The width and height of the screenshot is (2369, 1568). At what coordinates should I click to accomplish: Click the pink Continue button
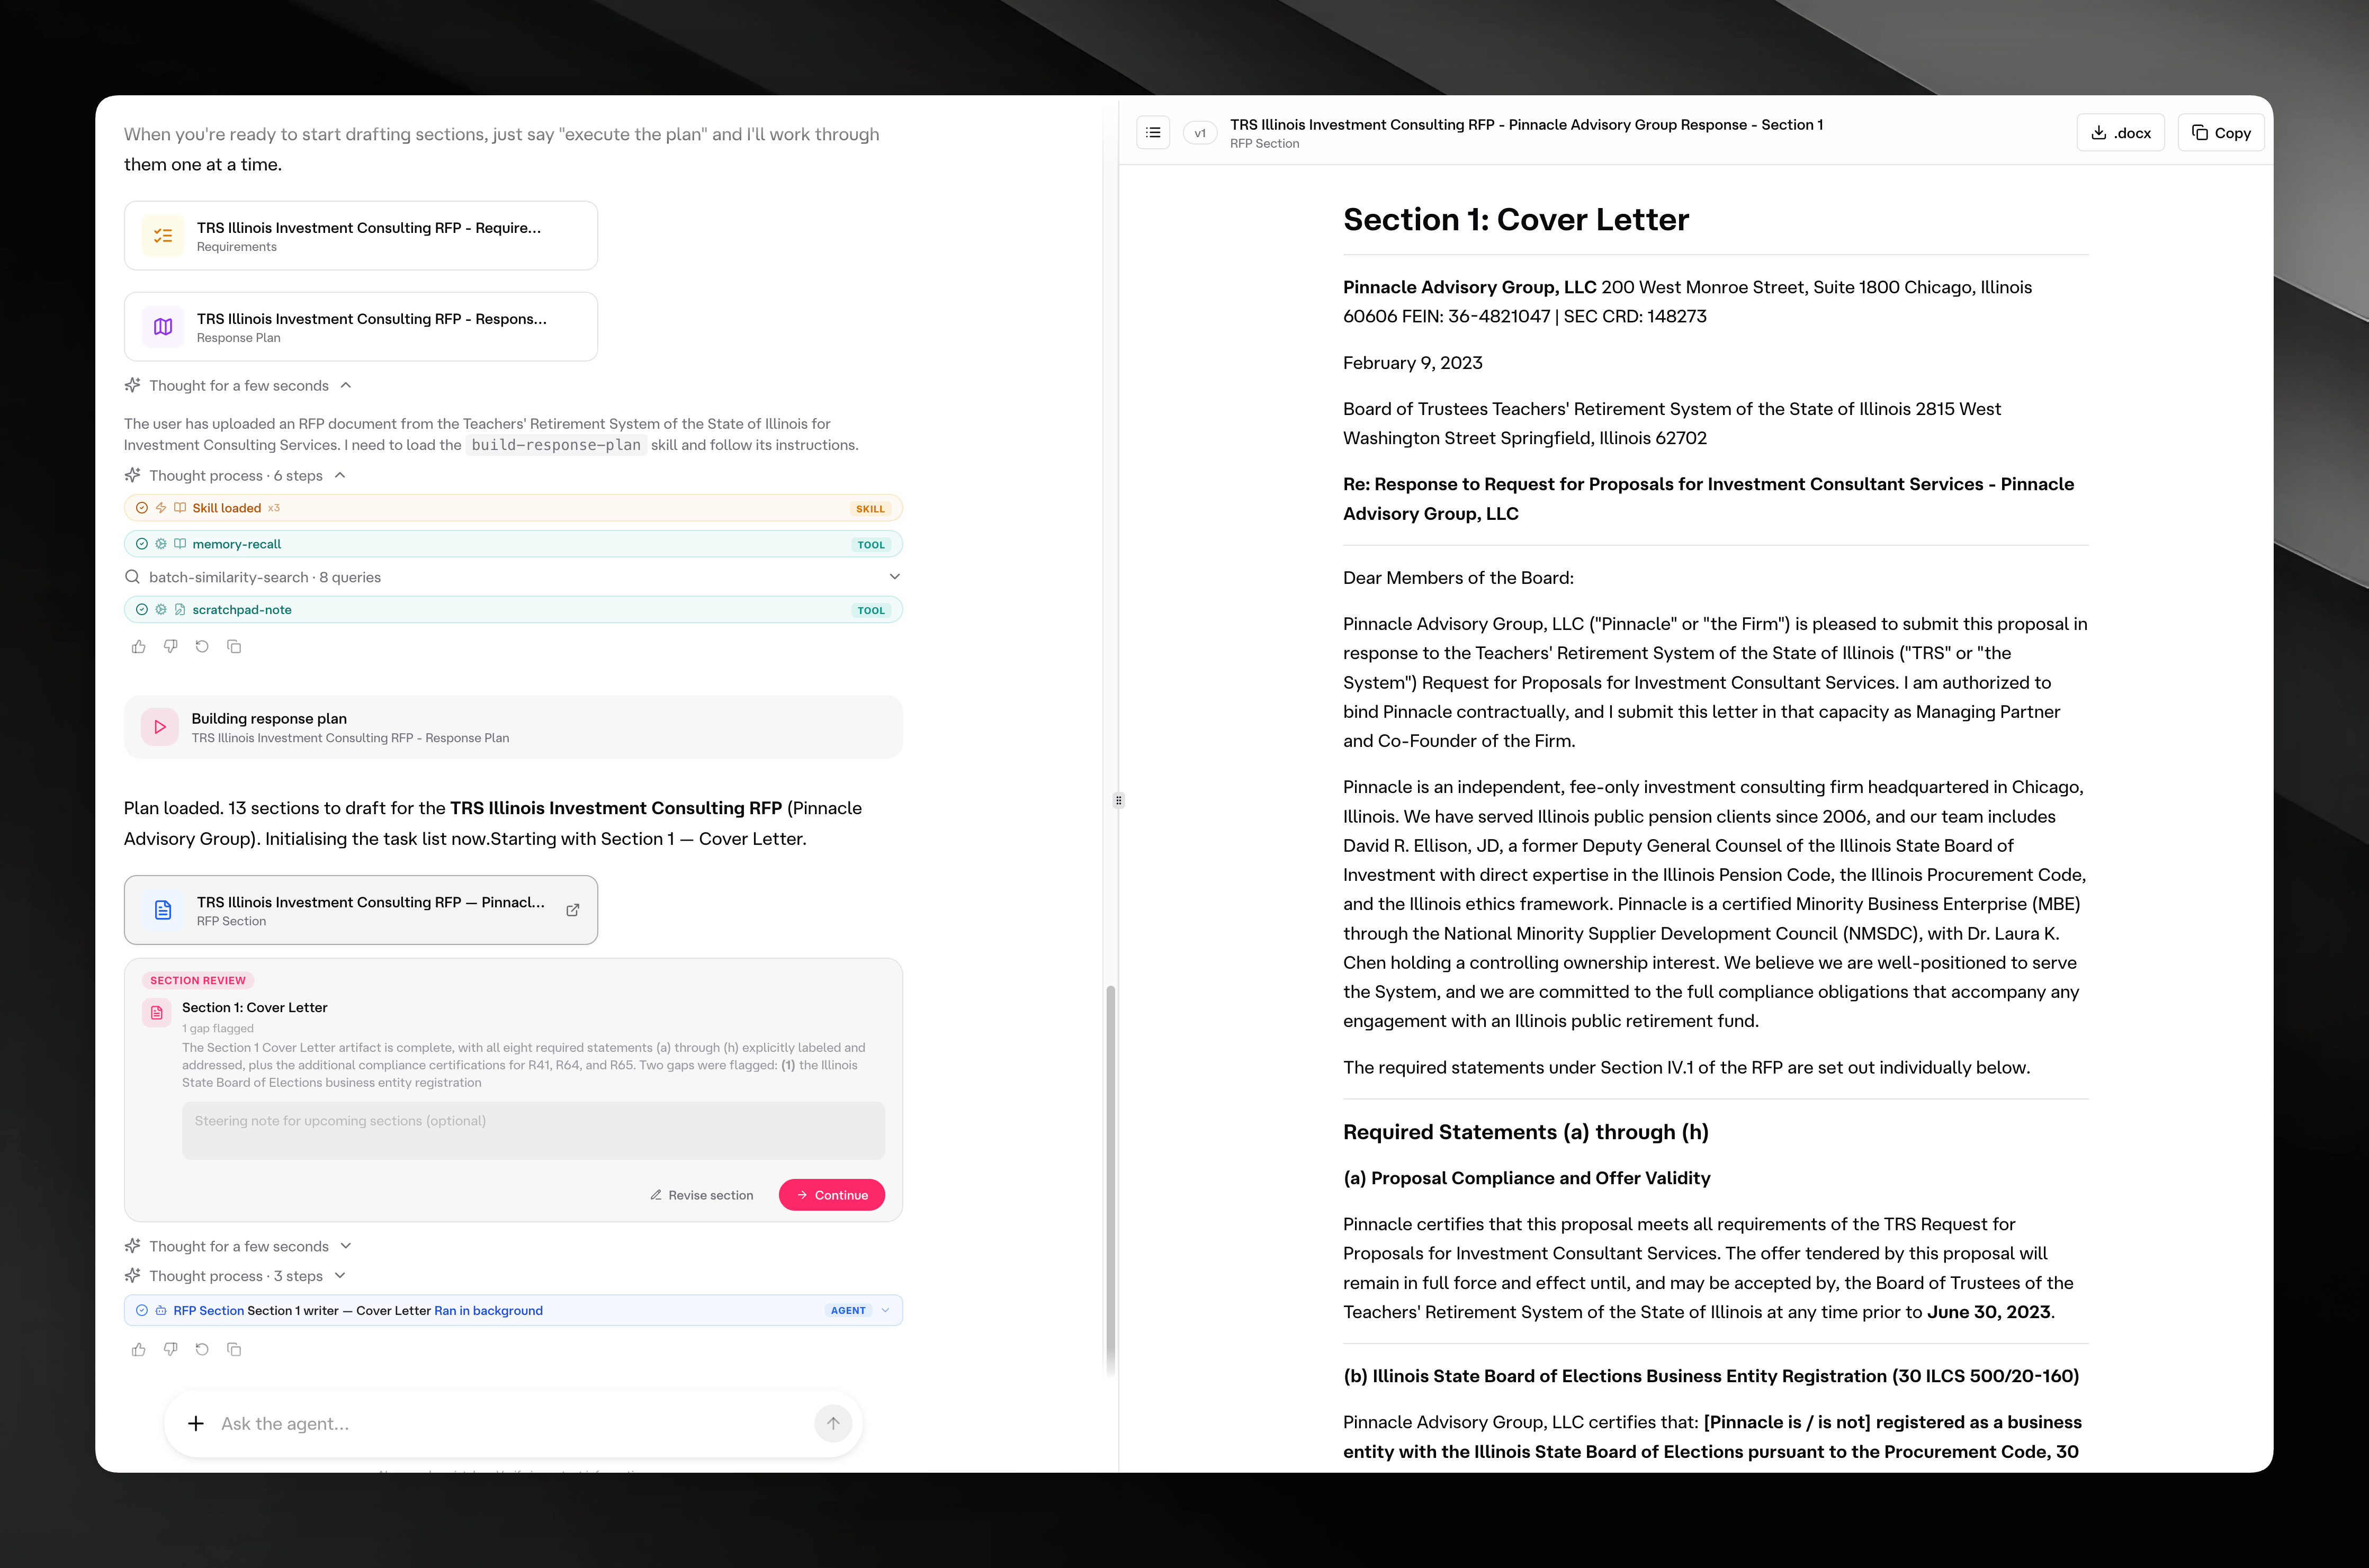[832, 1196]
